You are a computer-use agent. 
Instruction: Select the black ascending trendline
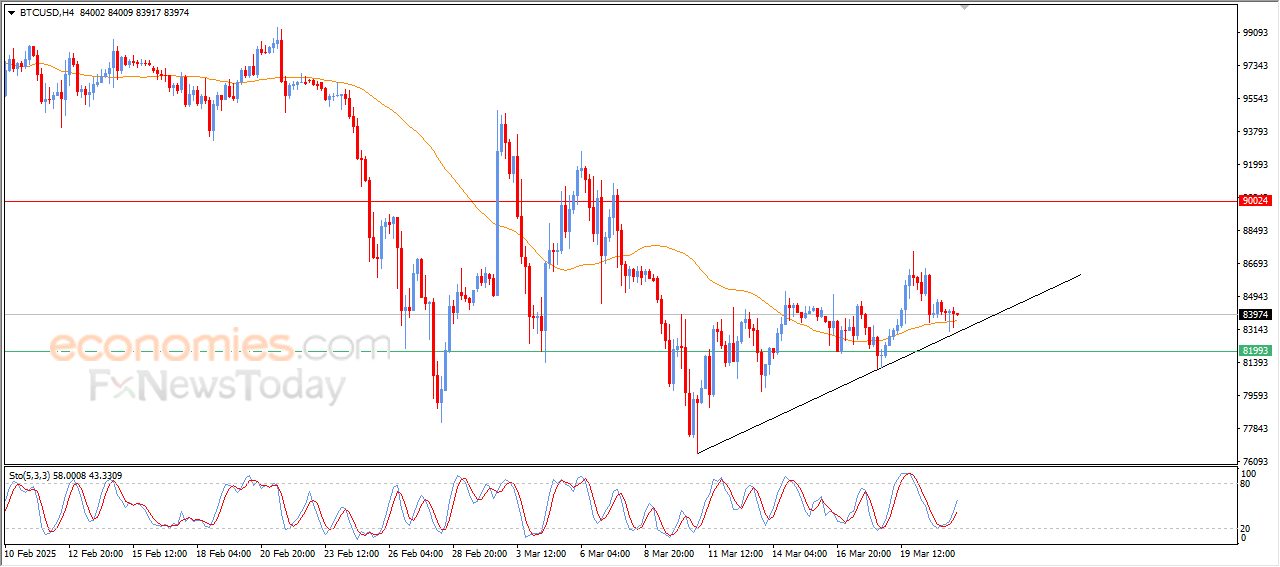889,363
